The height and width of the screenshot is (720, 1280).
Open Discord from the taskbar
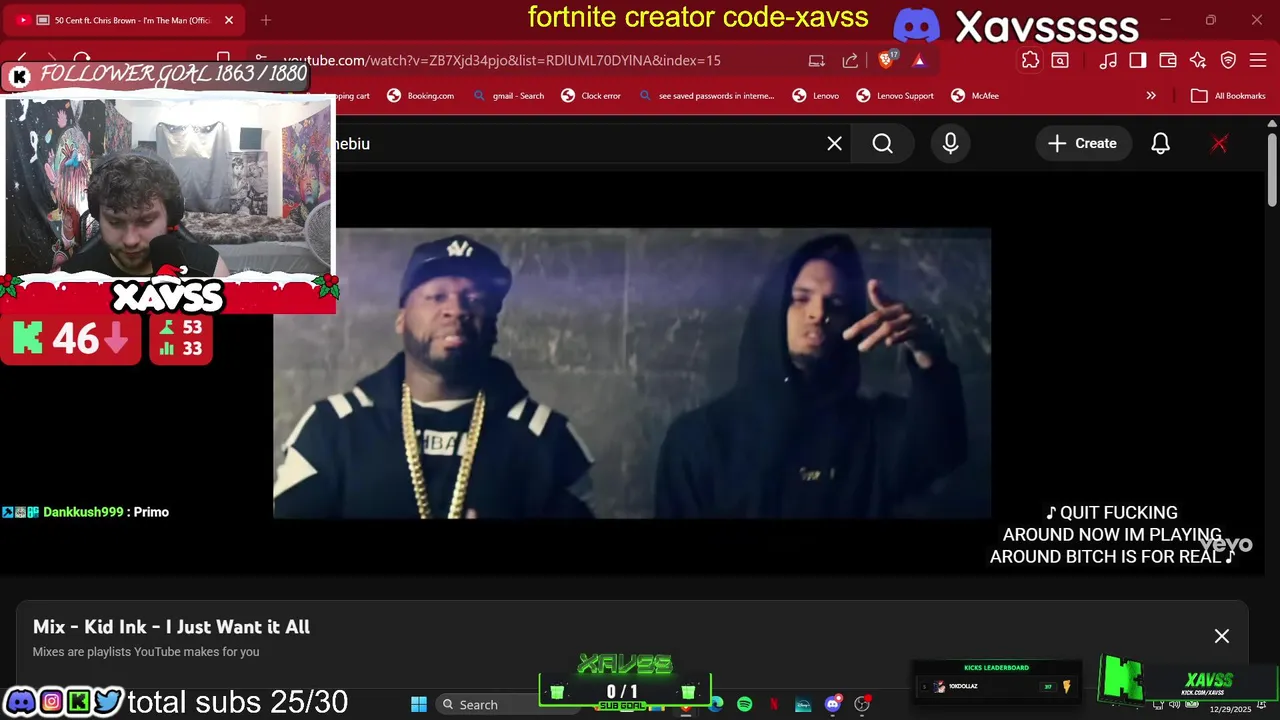pos(832,704)
